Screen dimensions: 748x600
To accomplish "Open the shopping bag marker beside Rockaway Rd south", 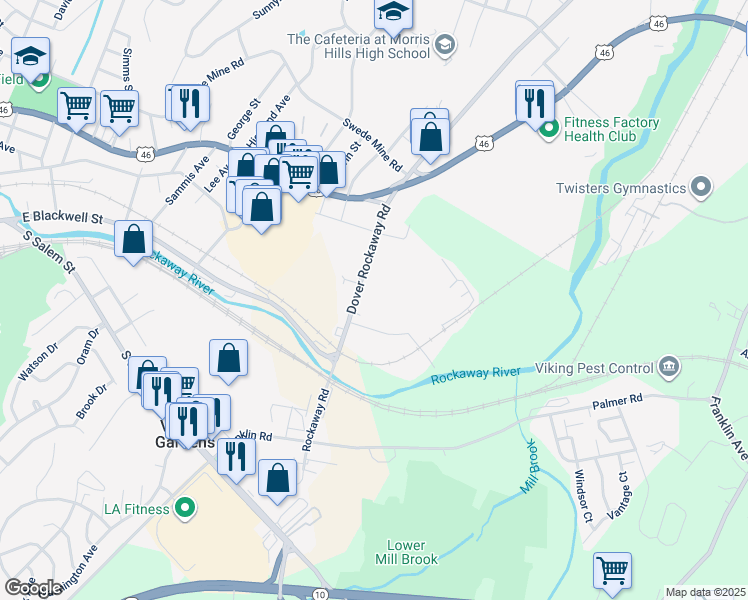I will (x=278, y=478).
